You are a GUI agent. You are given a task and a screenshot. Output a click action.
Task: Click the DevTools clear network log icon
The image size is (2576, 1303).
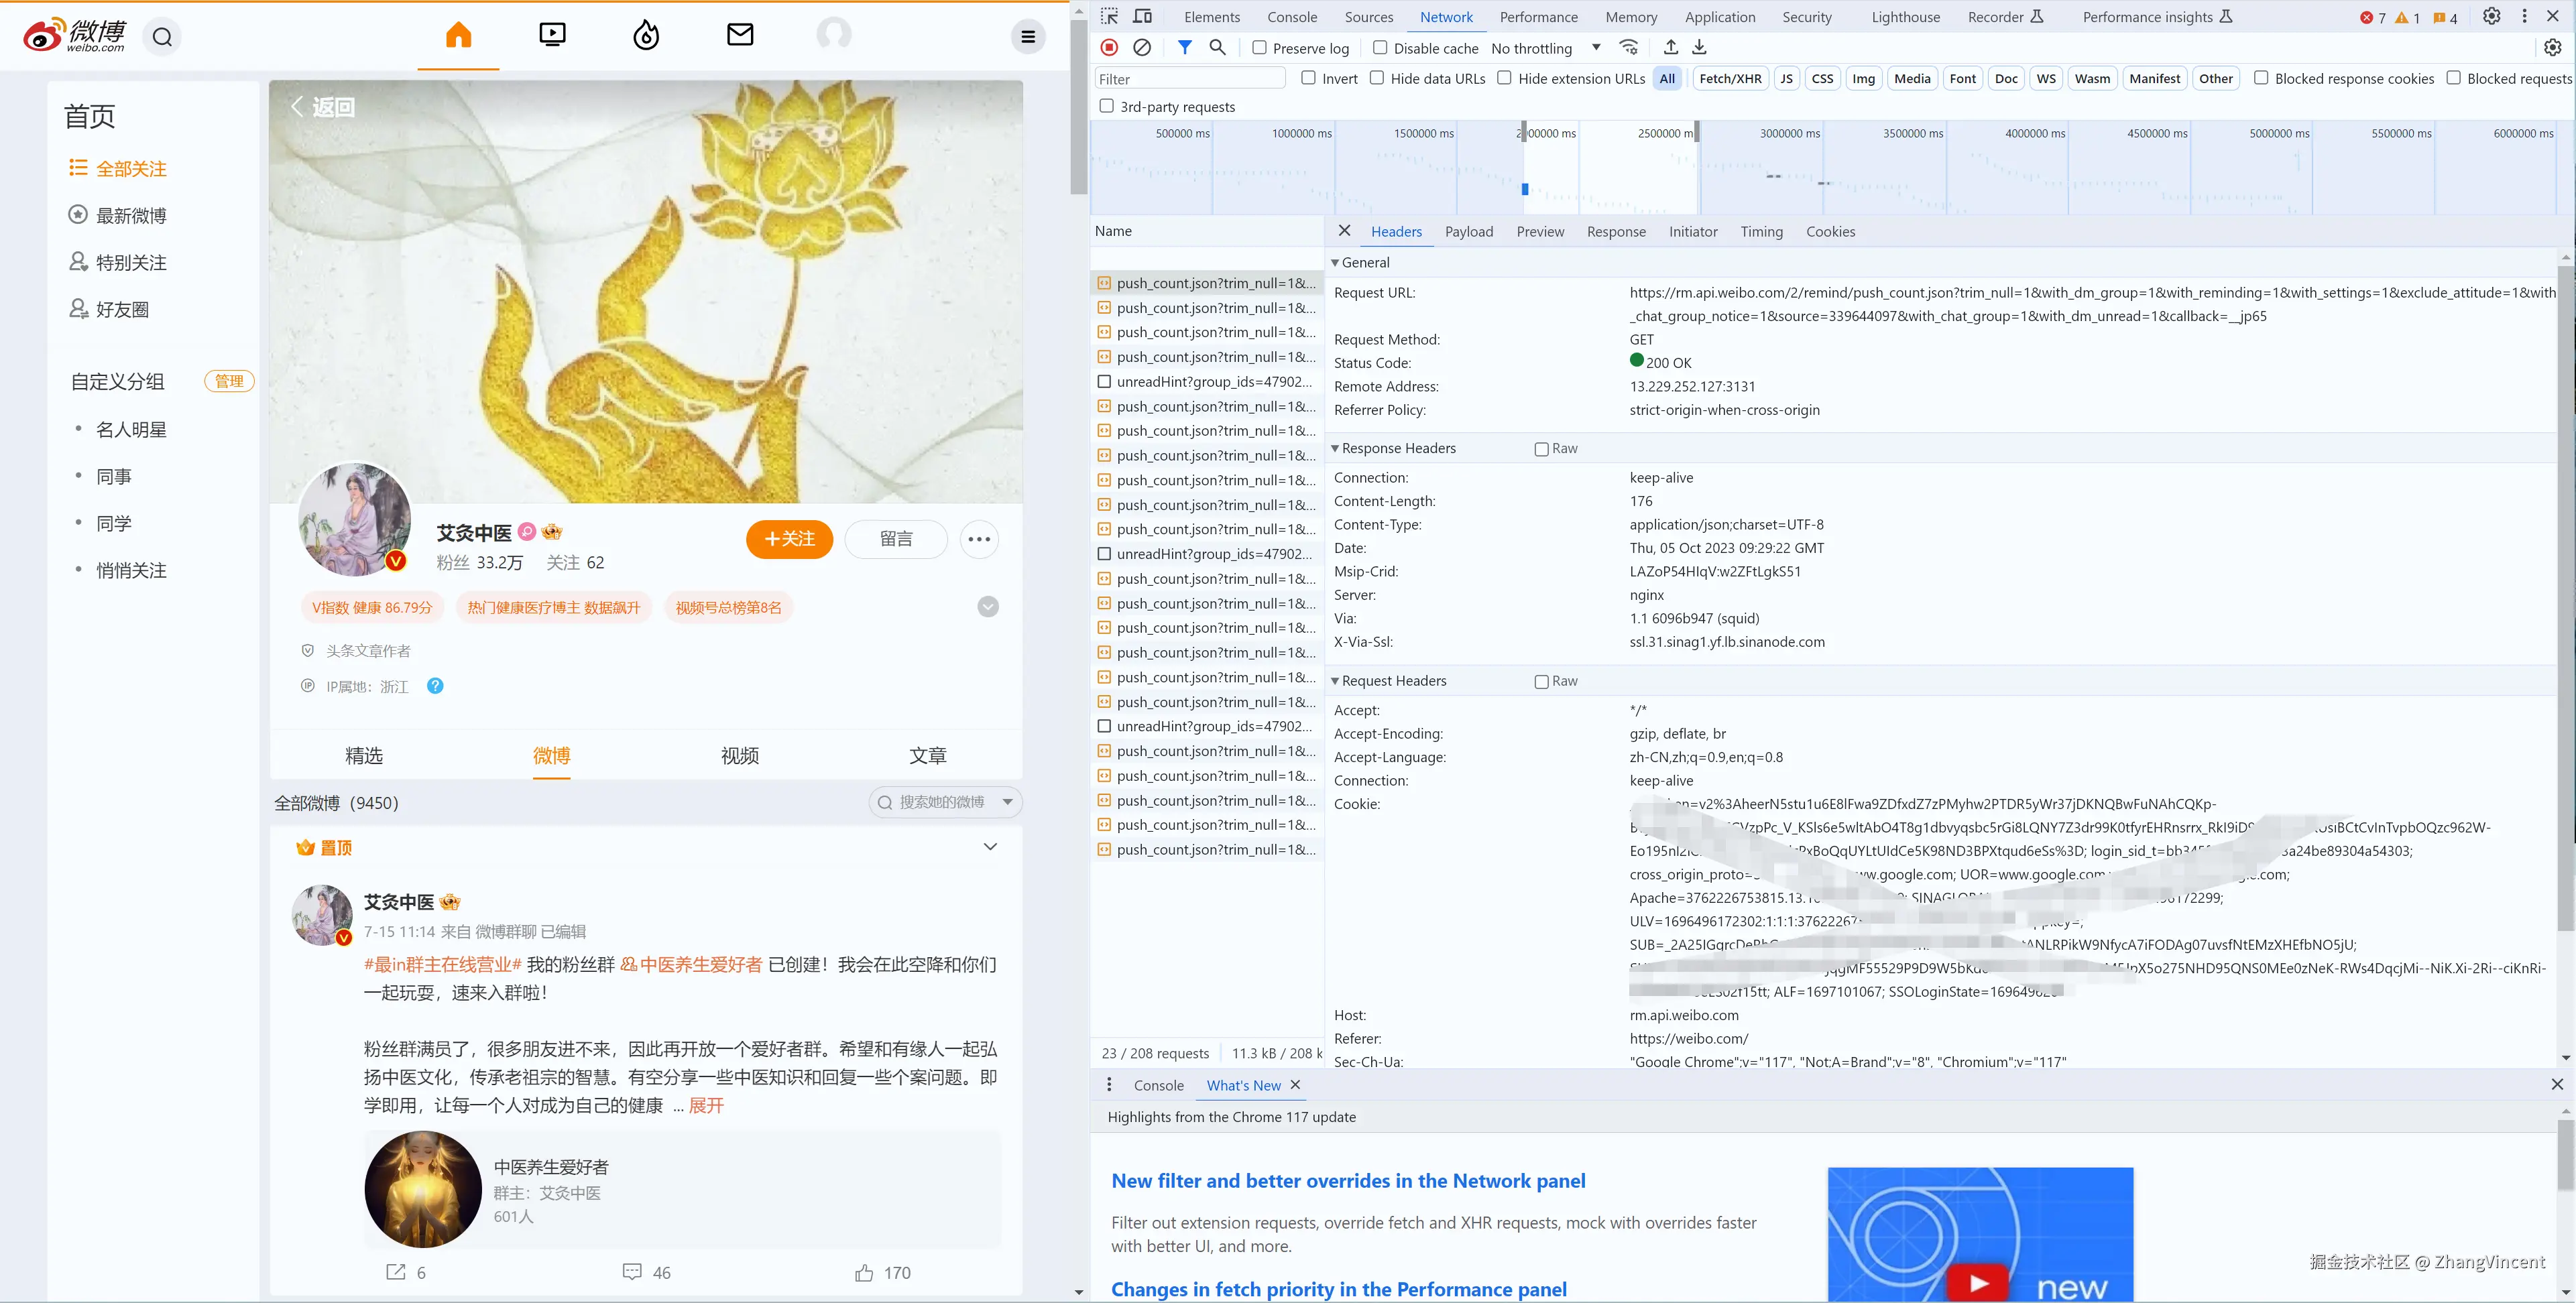click(1142, 47)
